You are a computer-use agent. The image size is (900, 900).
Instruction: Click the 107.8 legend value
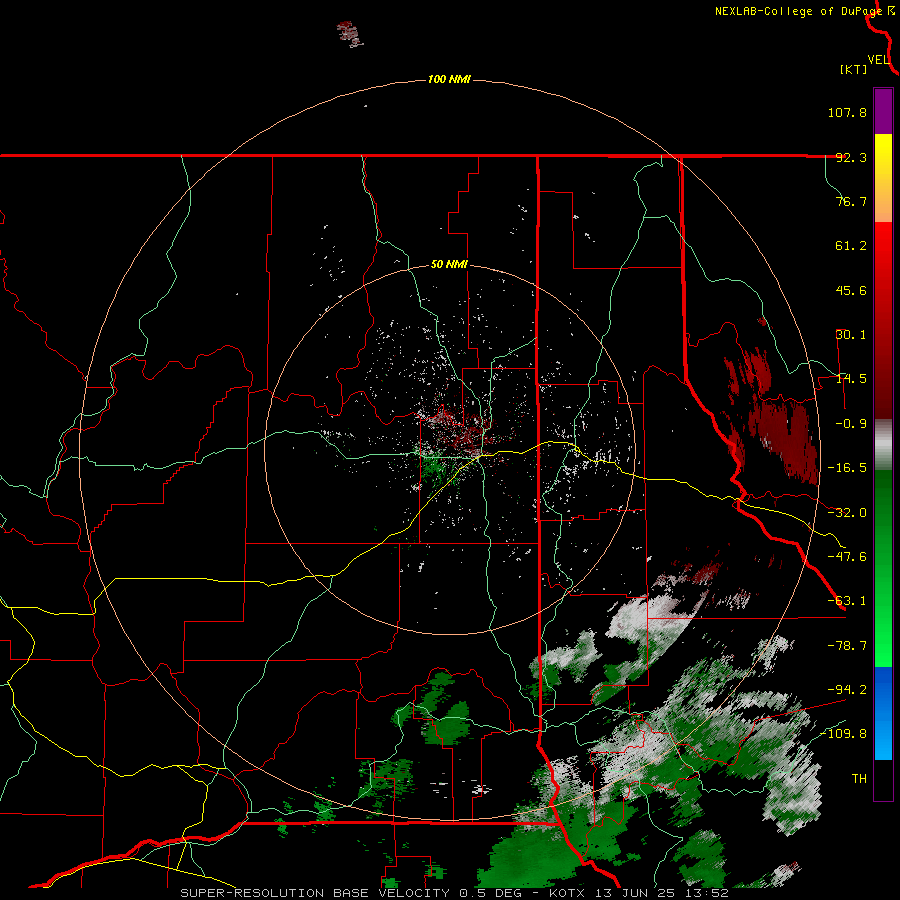847,112
